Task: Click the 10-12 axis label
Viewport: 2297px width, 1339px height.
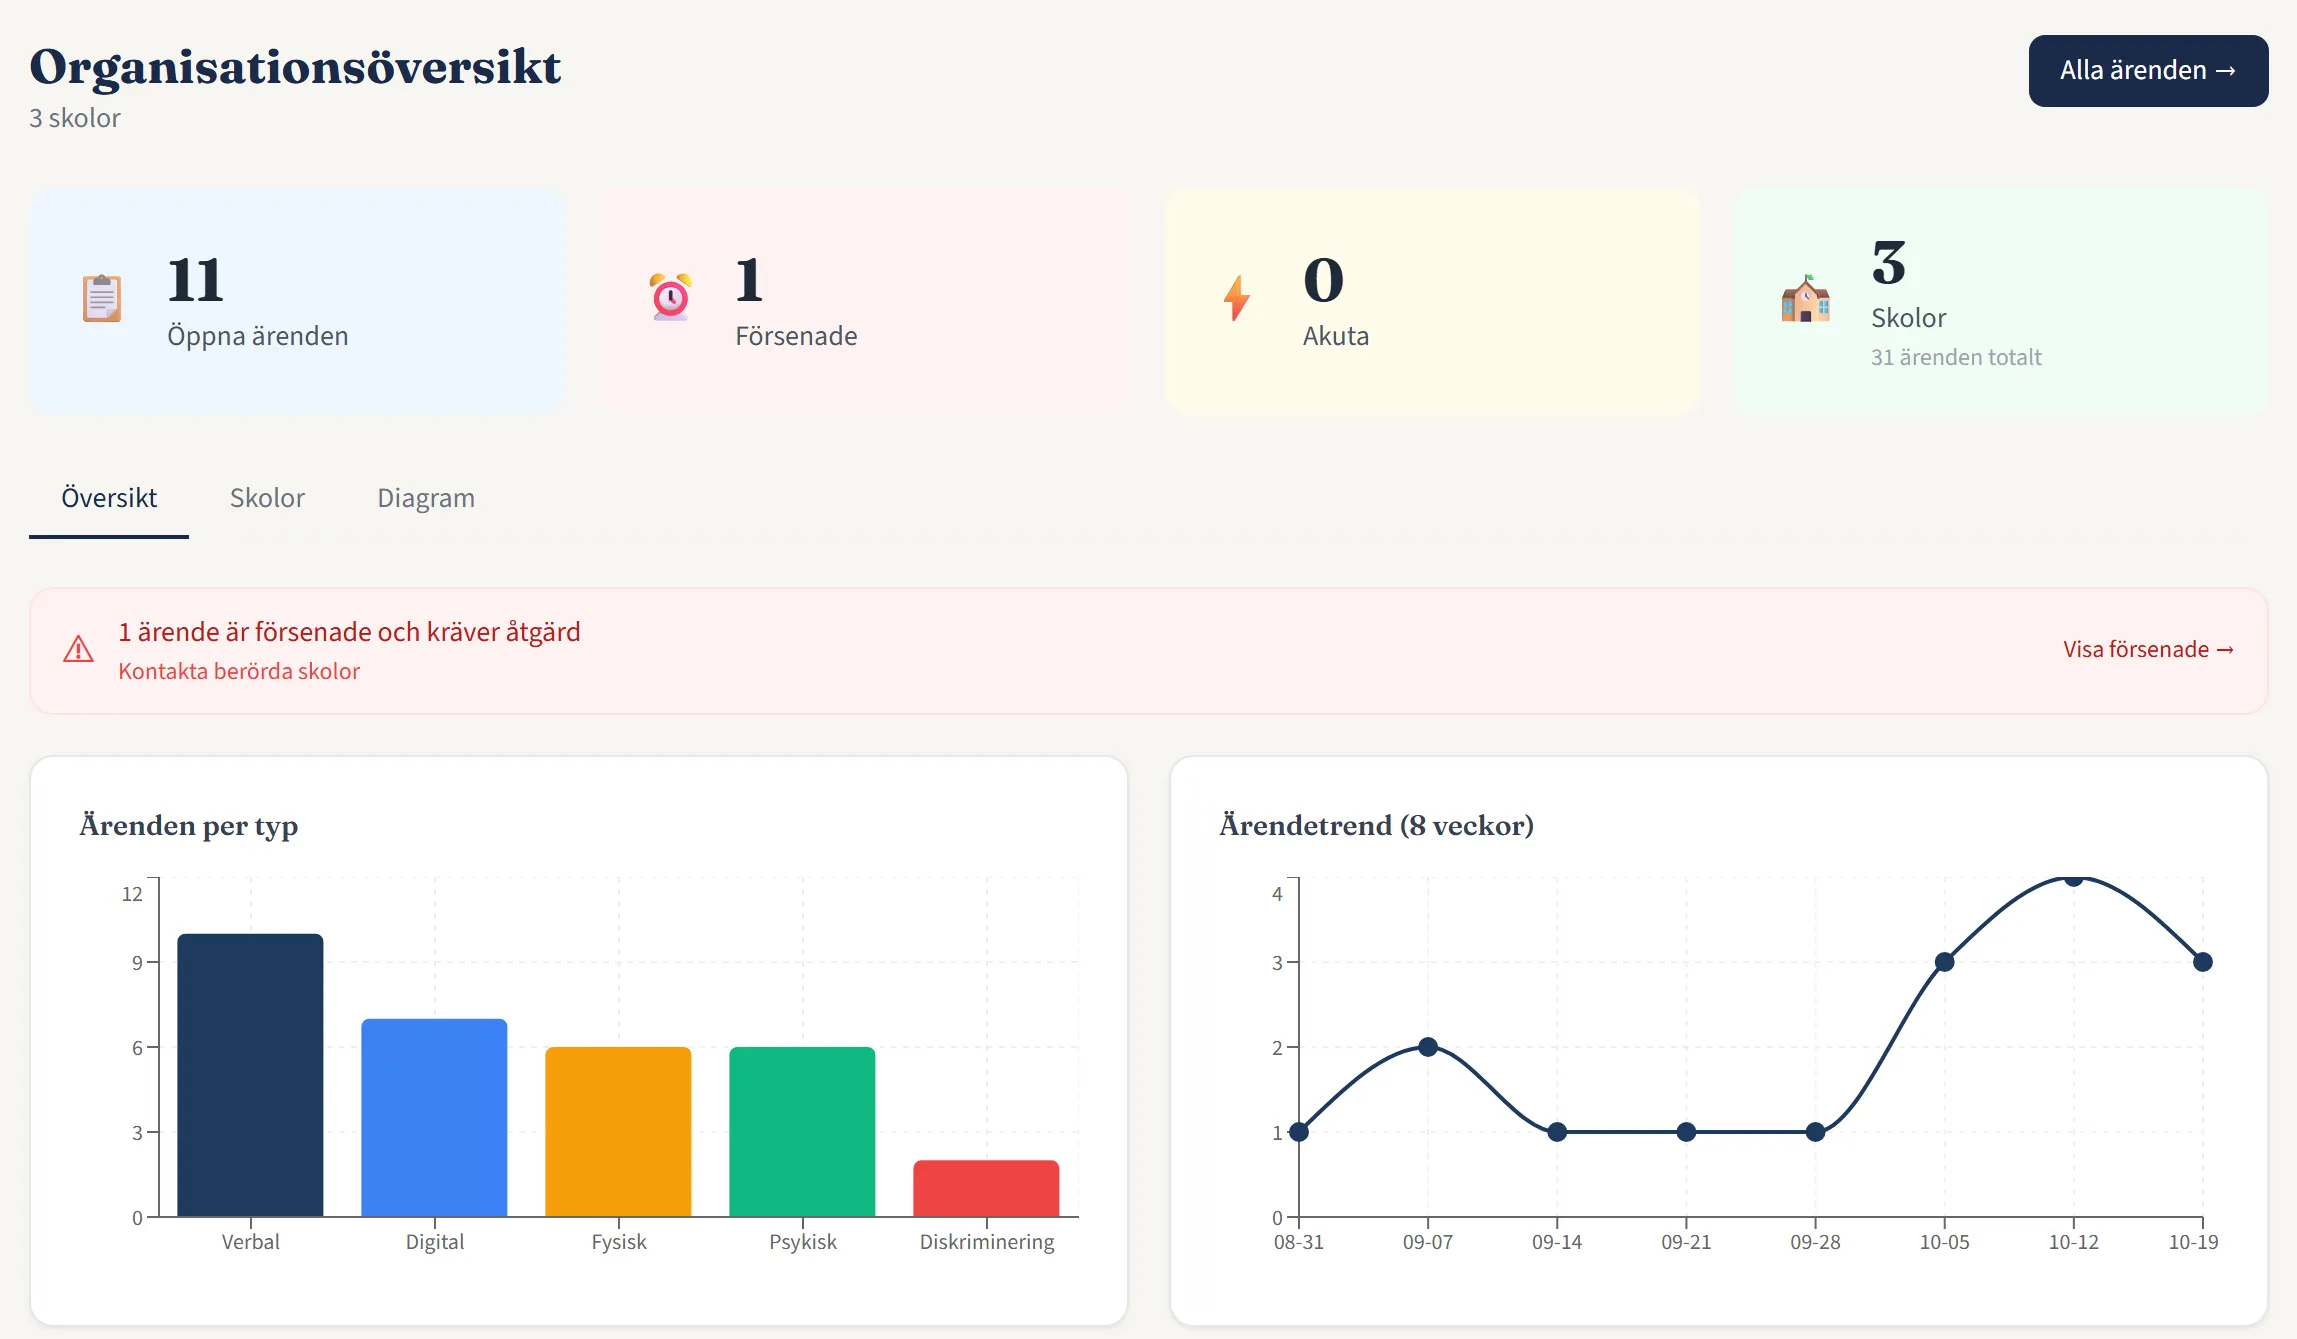Action: (x=2074, y=1242)
